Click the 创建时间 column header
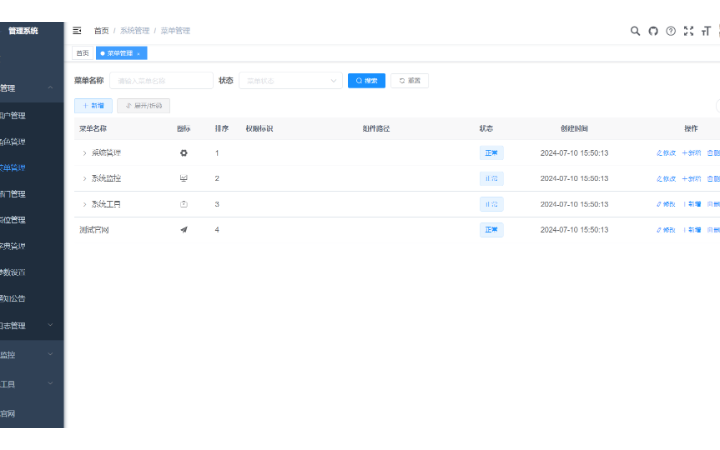 coord(574,129)
